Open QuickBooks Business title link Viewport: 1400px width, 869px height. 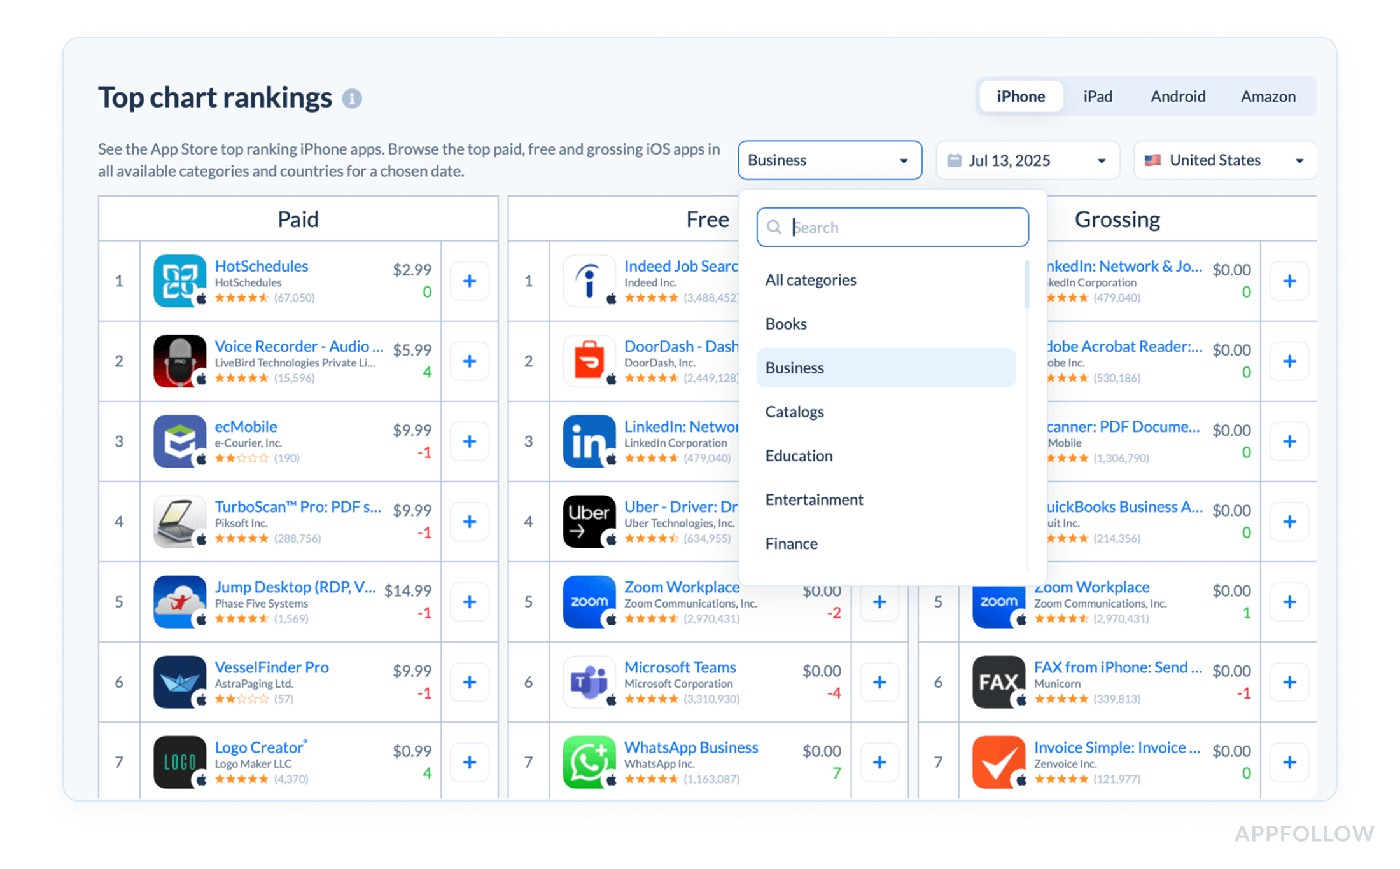tap(1125, 507)
